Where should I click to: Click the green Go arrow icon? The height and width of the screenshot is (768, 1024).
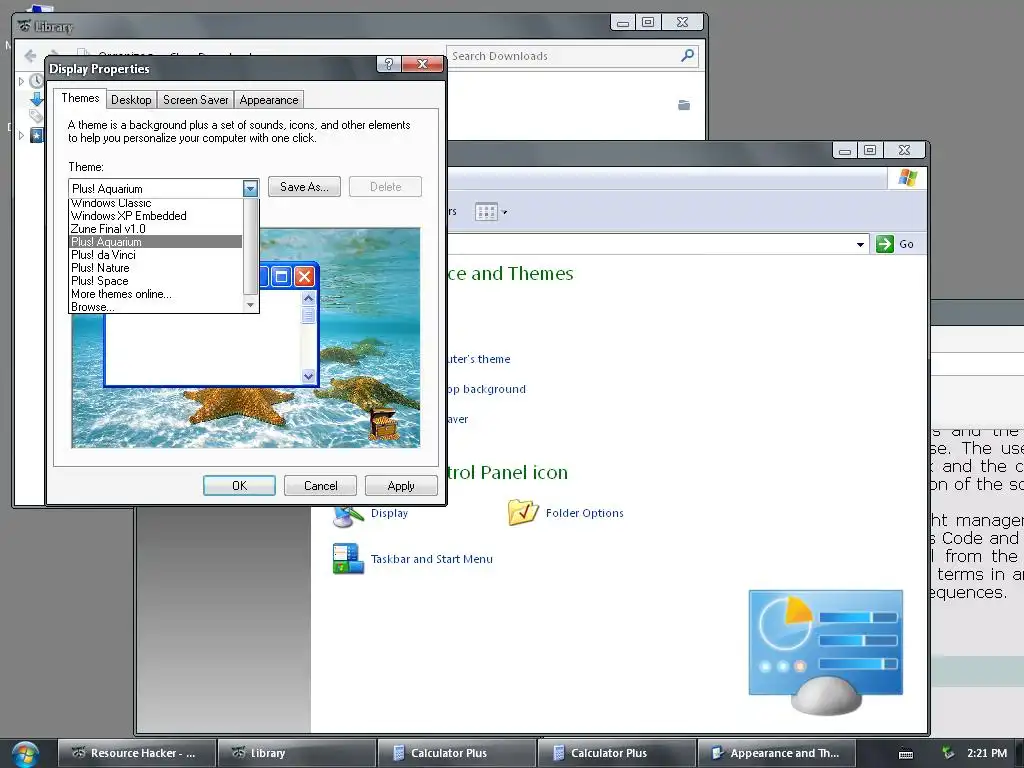[884, 244]
